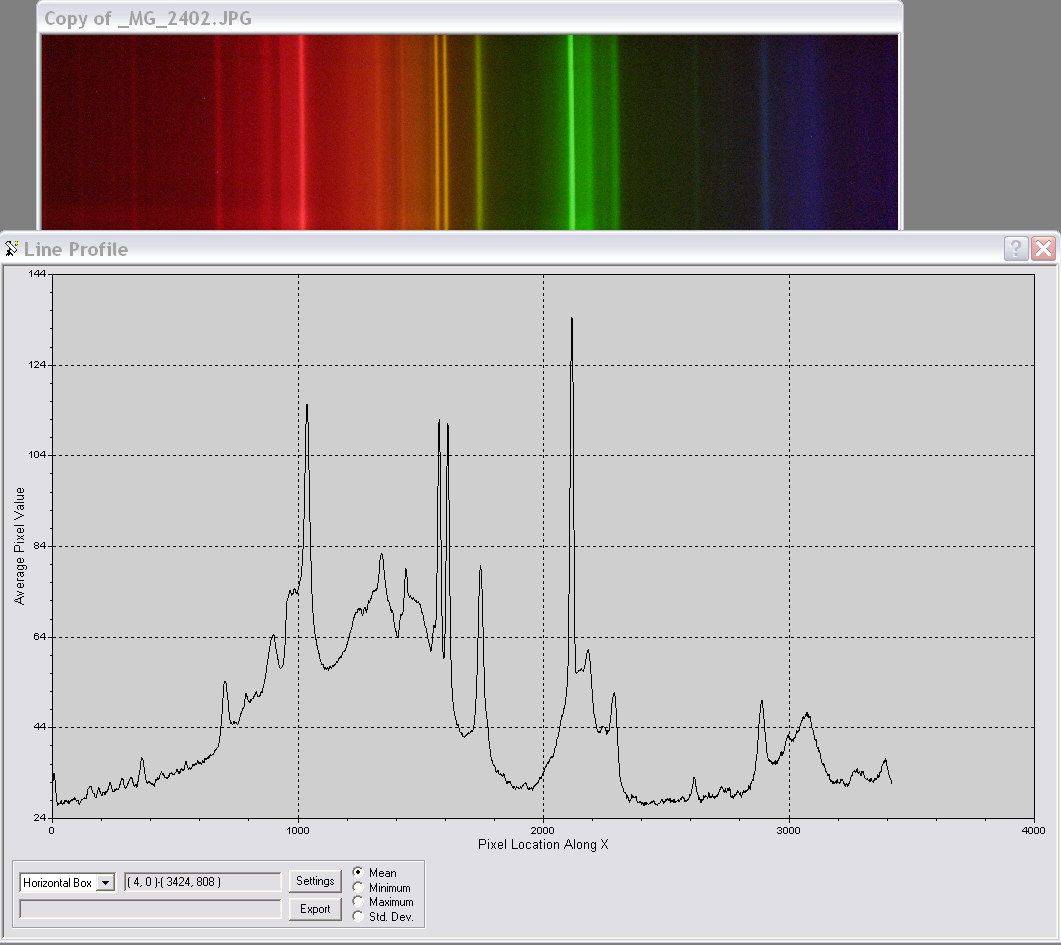Click the bright red line in spectrum image
1061x945 pixels.
302,130
